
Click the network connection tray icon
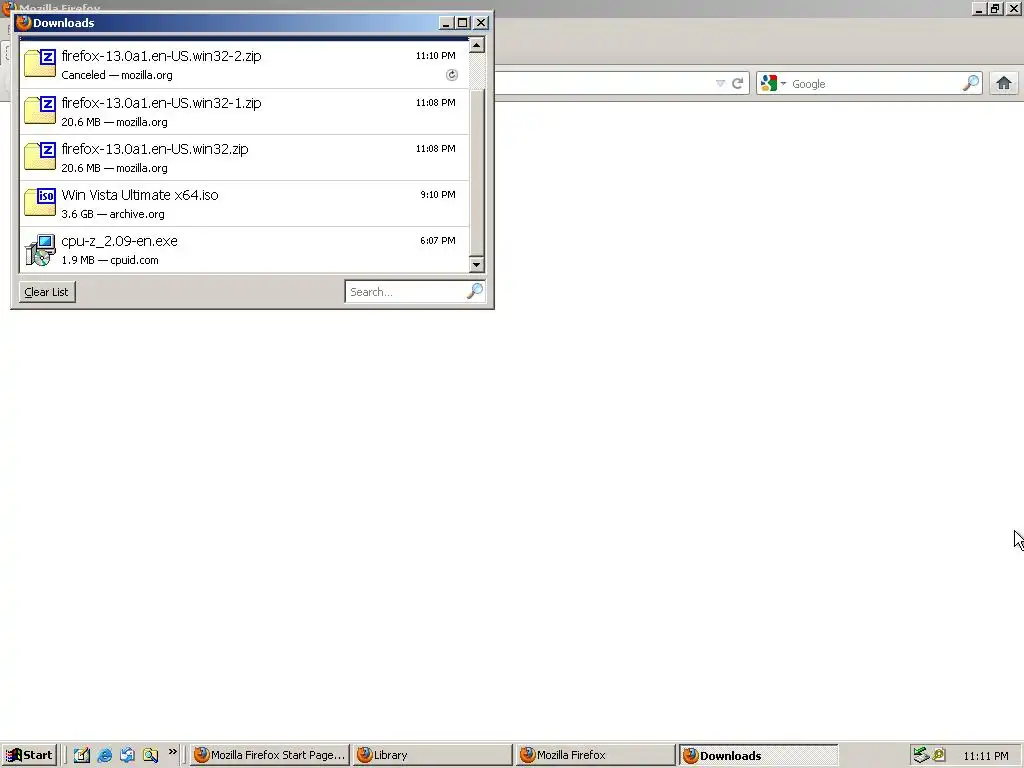coord(921,755)
